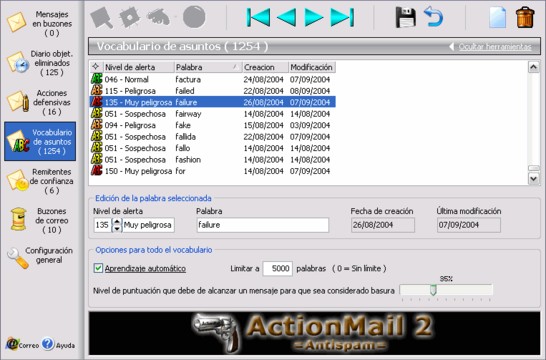Click the grayed hammer toolbar icon
The width and height of the screenshot is (546, 360).
pyautogui.click(x=101, y=17)
